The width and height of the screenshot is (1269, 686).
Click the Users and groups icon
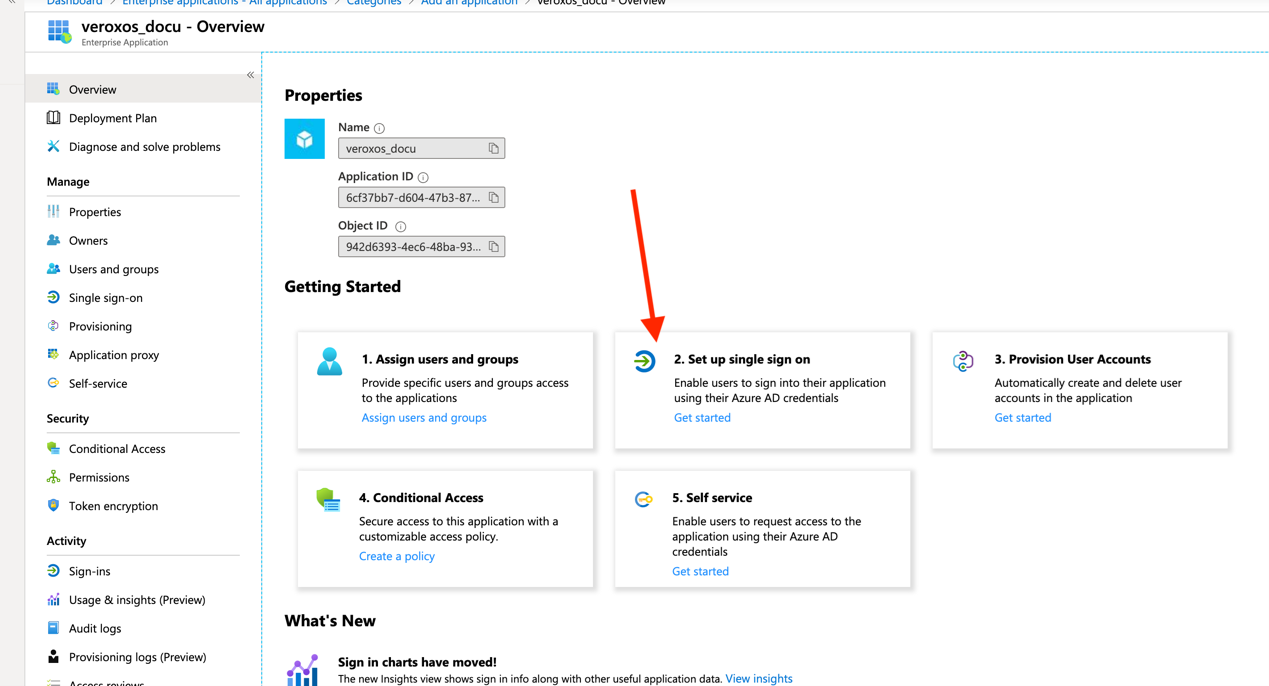[x=54, y=269]
